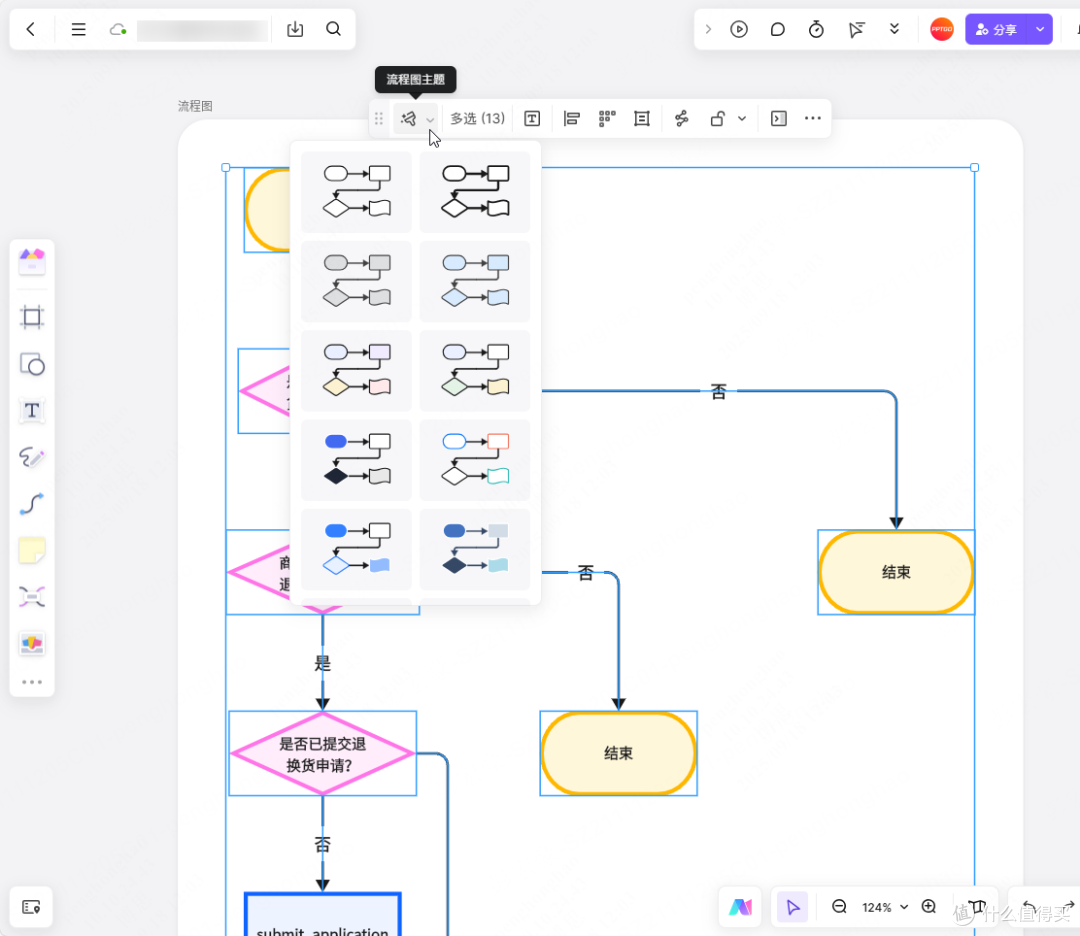1080x936 pixels.
Task: Open the image gallery tool
Action: (x=32, y=644)
